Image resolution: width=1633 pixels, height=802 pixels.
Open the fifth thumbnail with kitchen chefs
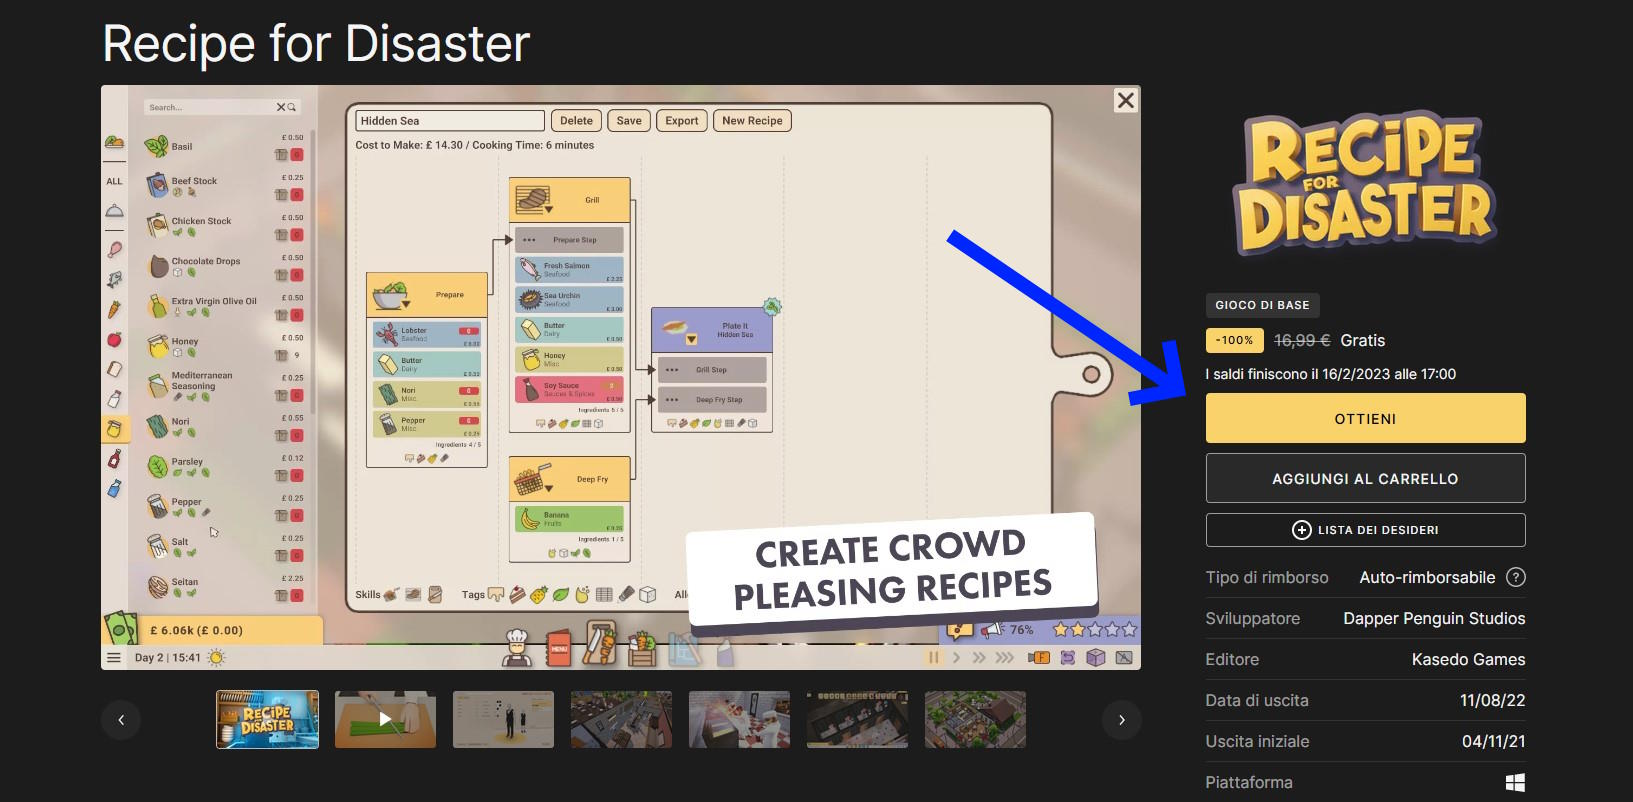[739, 719]
